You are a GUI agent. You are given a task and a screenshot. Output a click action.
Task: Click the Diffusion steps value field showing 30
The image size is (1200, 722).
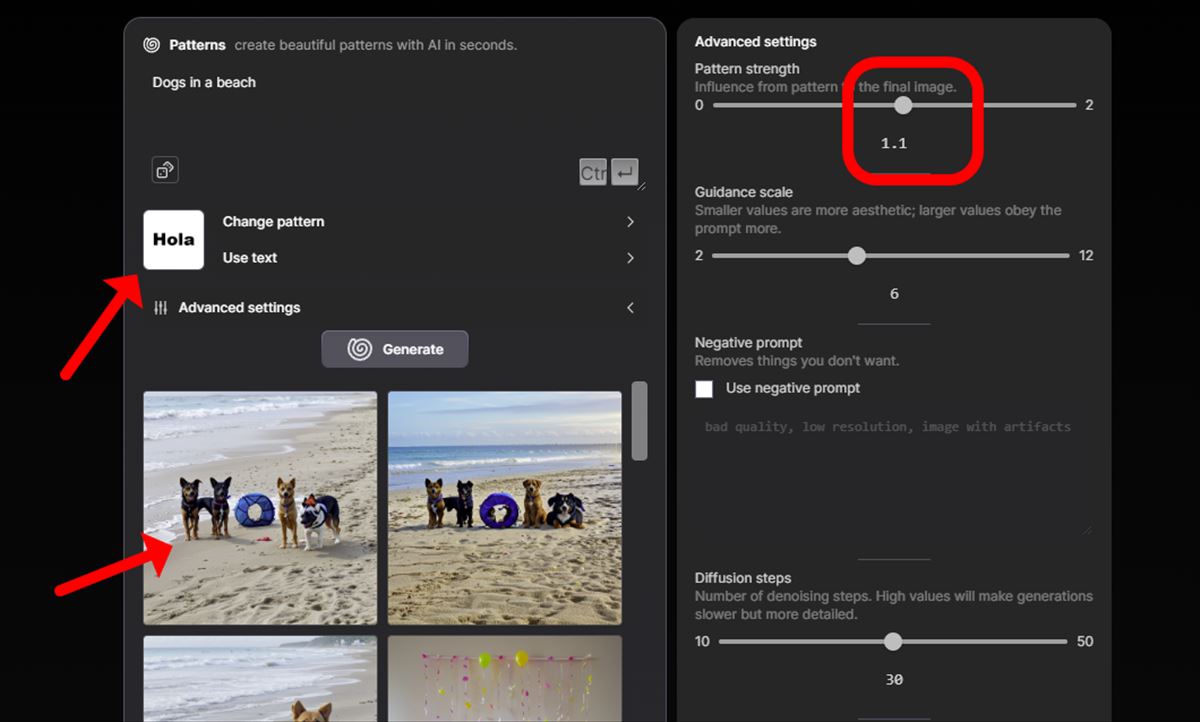[x=894, y=680]
